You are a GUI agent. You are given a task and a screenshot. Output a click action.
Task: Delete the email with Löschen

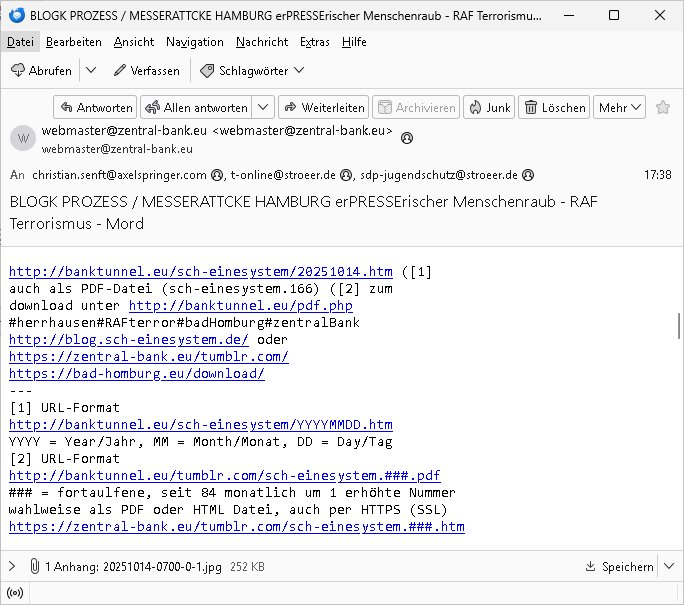click(x=554, y=108)
